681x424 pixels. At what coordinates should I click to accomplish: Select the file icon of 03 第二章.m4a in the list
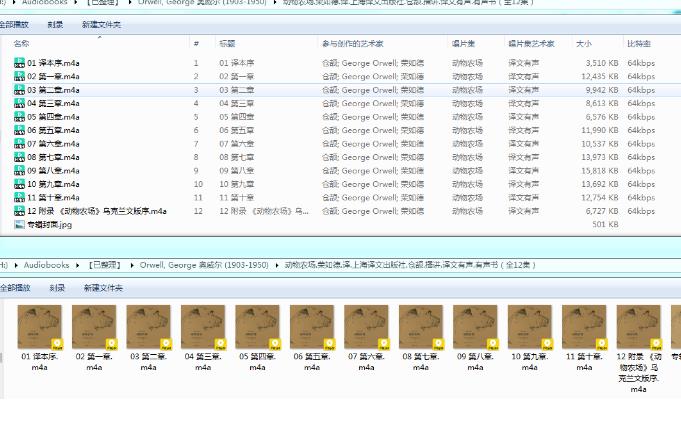(19, 89)
